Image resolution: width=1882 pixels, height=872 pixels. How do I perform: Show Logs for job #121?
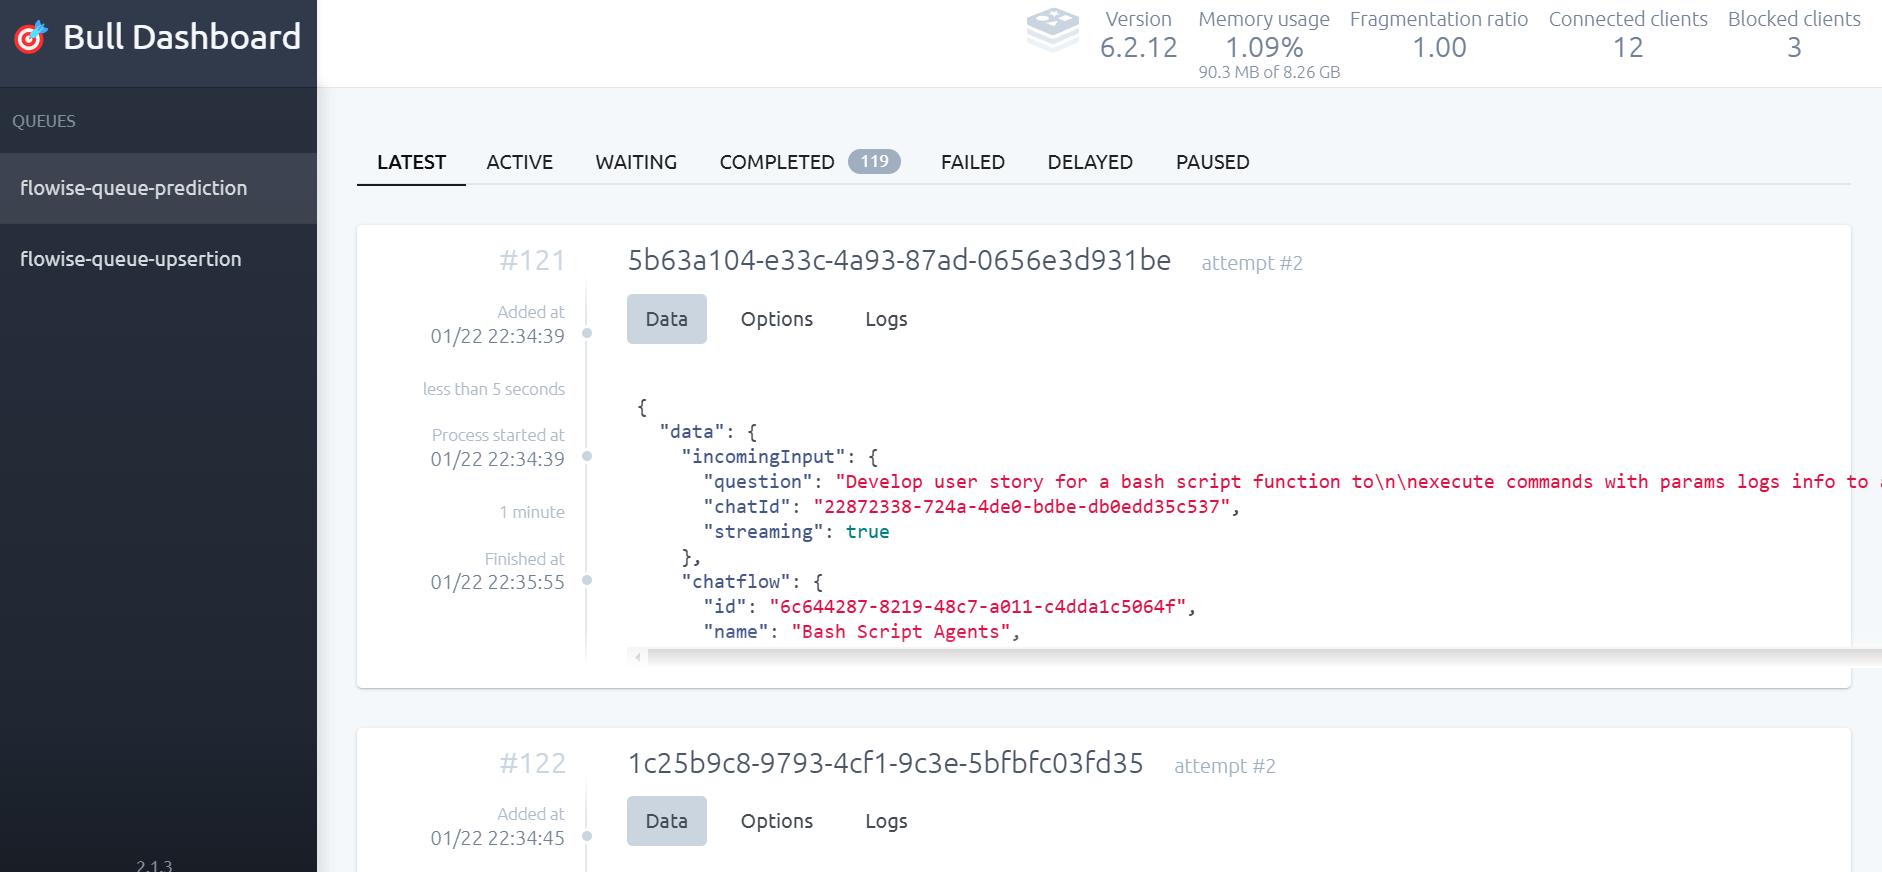coord(886,319)
